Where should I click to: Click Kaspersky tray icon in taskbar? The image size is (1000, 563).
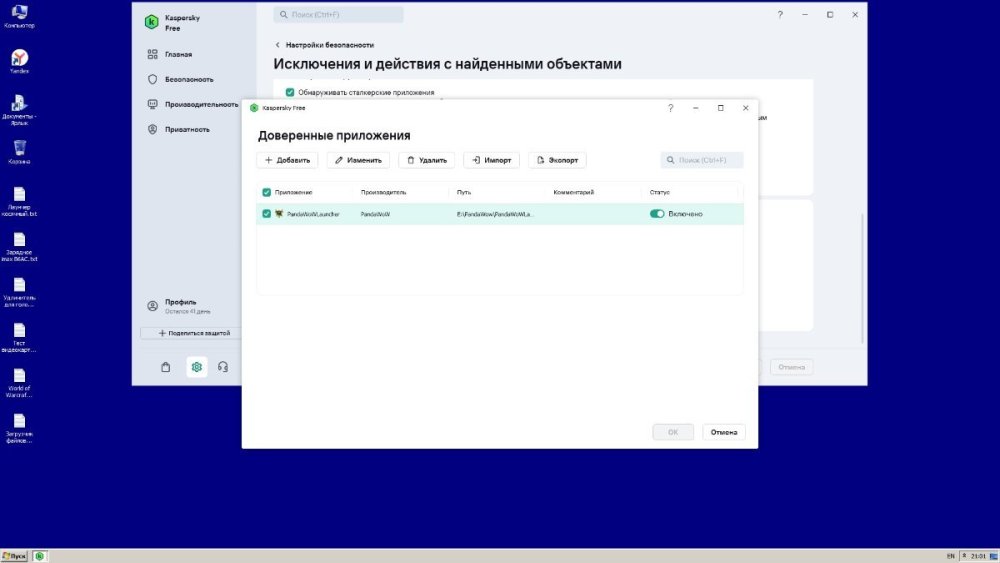[40, 556]
